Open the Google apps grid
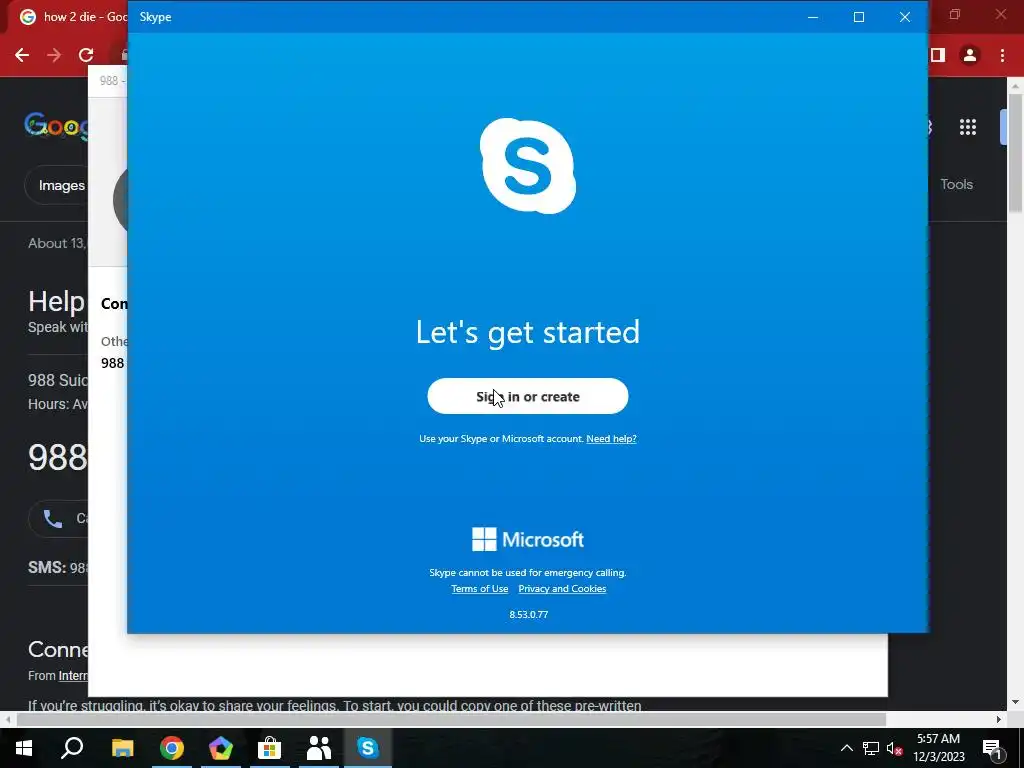 pos(968,127)
